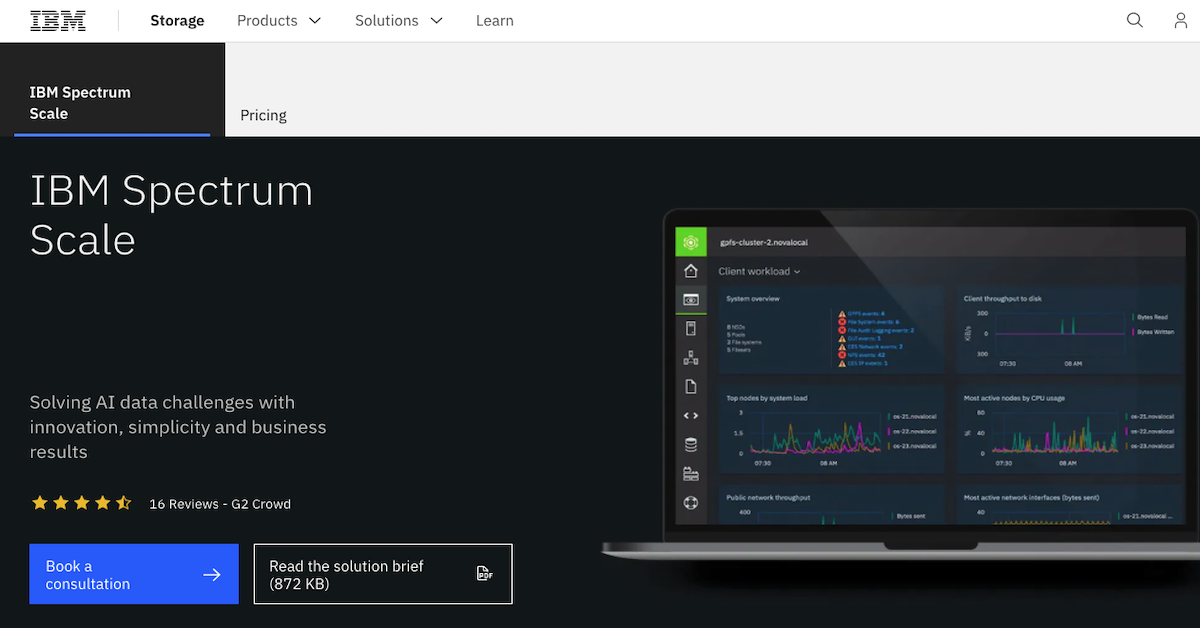The height and width of the screenshot is (628, 1200).
Task: Open the Learn menu item
Action: 494,20
